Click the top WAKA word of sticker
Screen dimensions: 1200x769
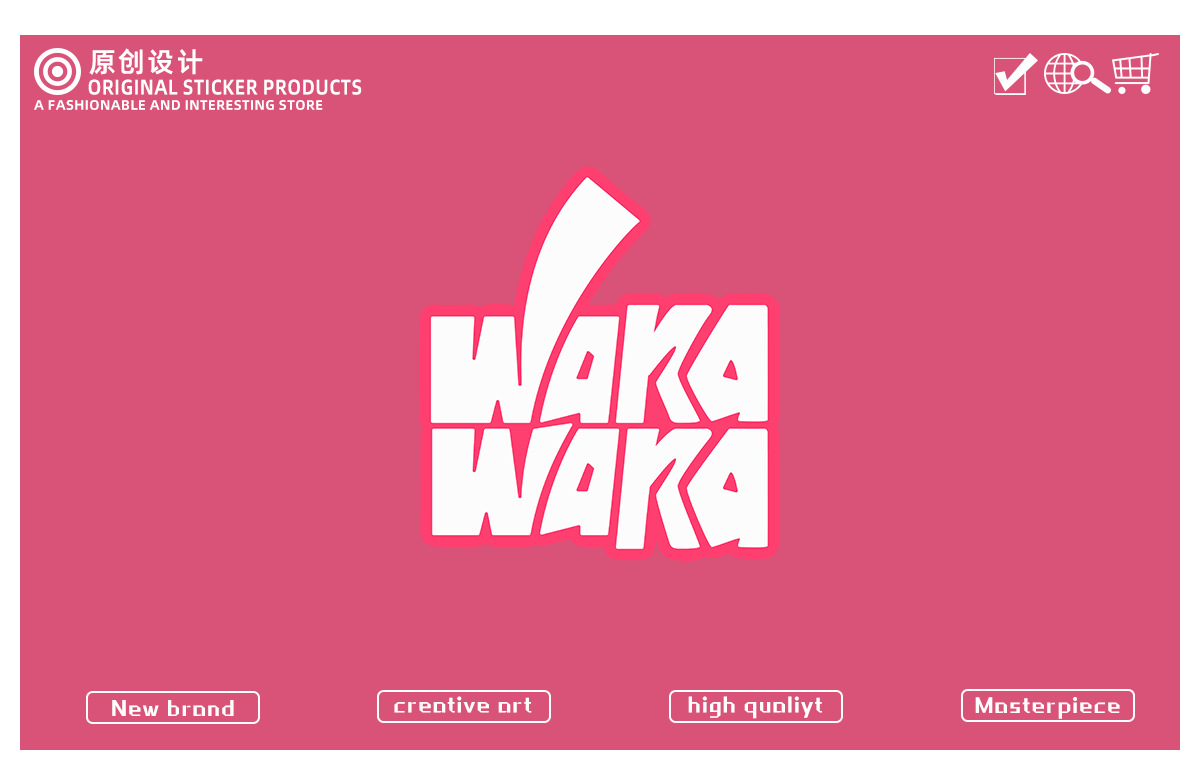600,365
